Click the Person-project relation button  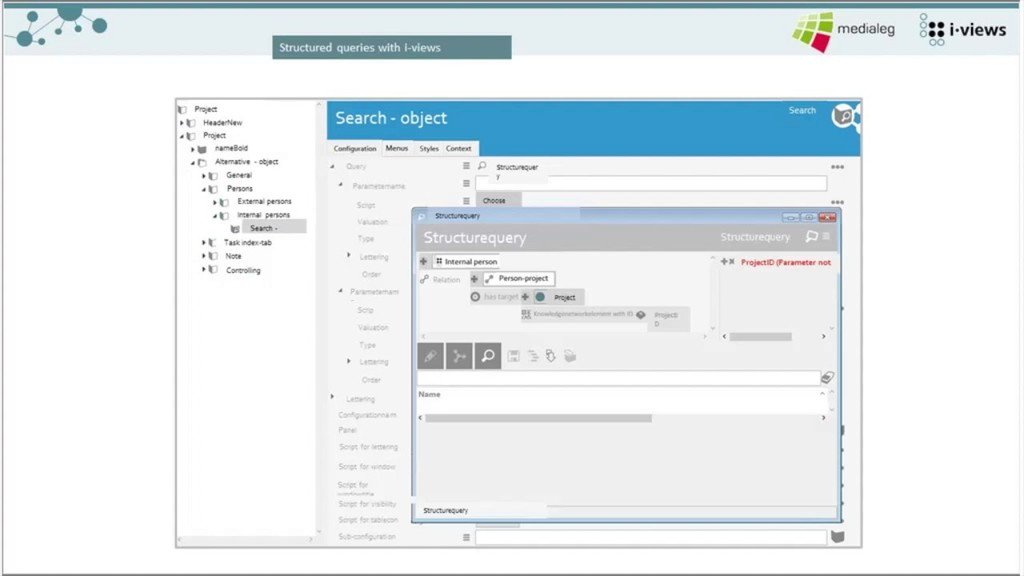519,278
